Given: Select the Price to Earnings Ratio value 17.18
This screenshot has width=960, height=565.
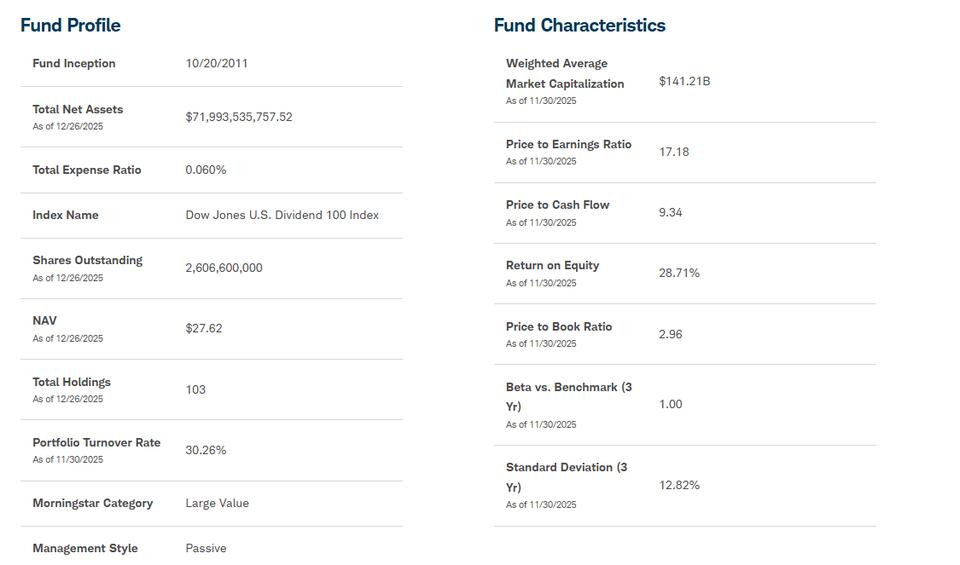Looking at the screenshot, I should [x=673, y=152].
